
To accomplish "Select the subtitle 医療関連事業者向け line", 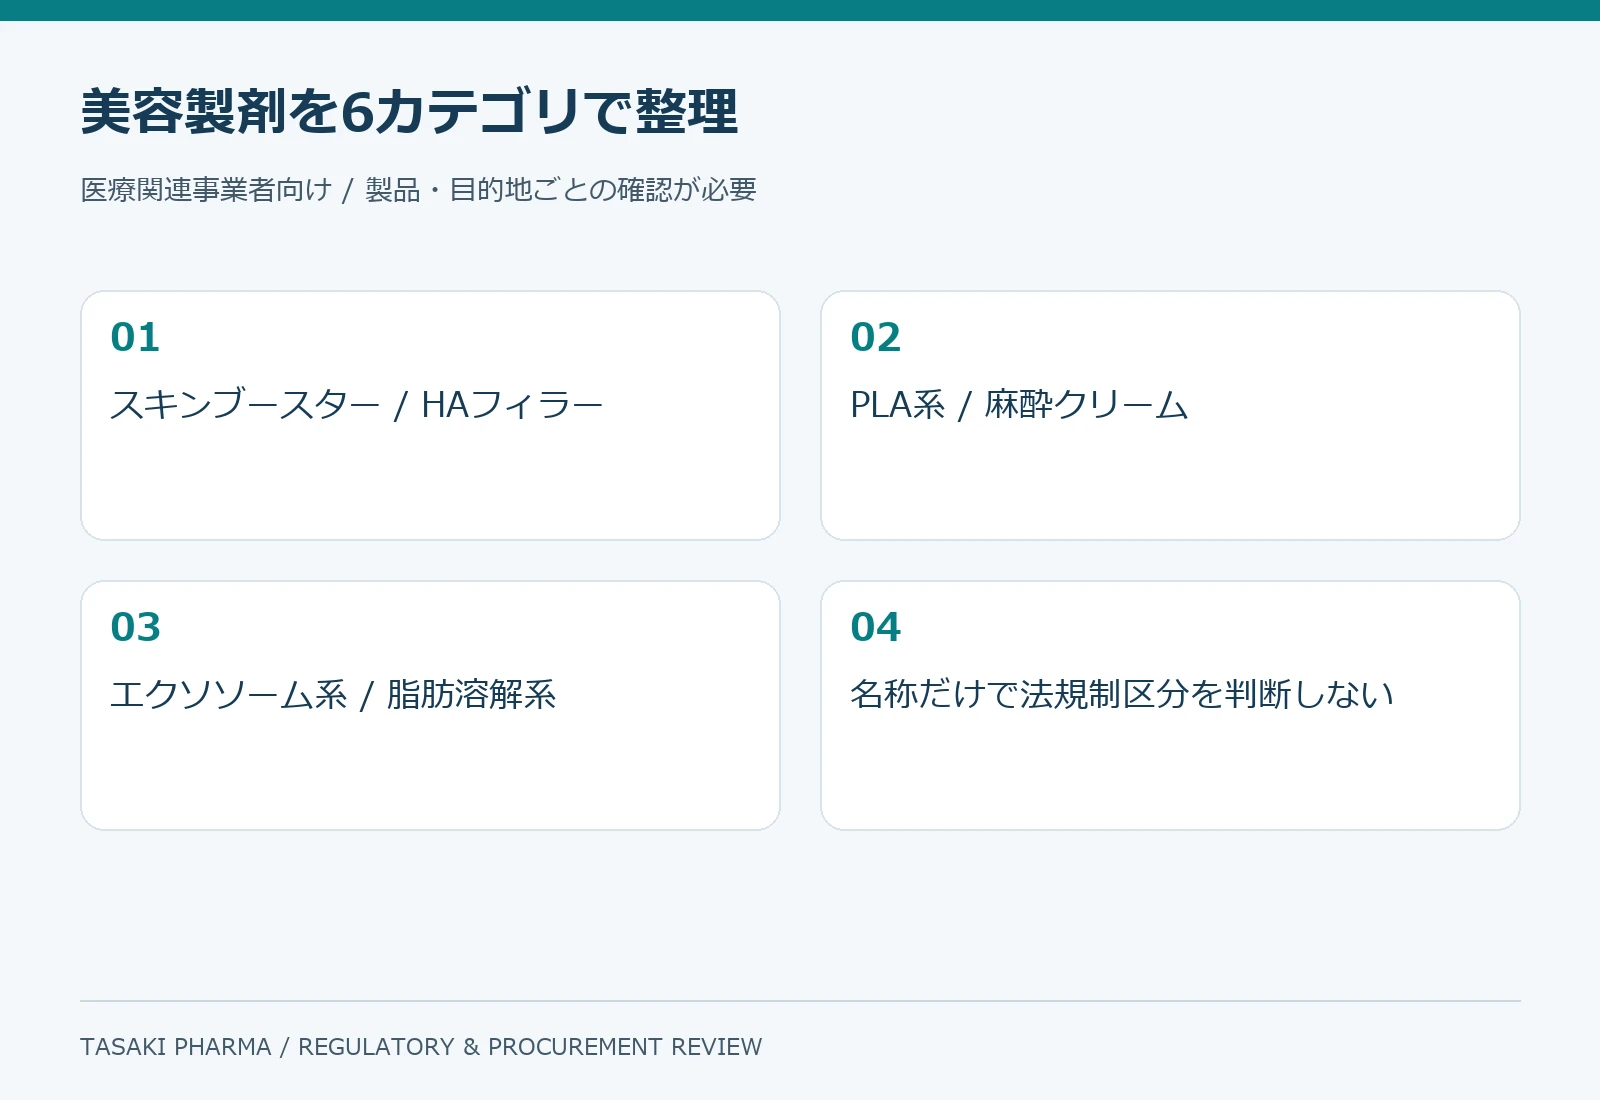I will click(x=418, y=189).
